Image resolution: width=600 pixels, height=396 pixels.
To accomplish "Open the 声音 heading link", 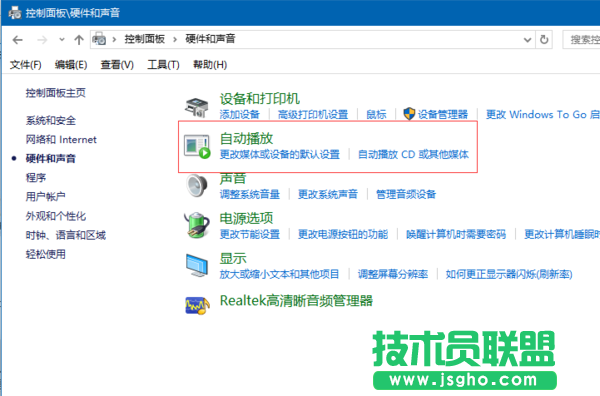I will tap(233, 178).
